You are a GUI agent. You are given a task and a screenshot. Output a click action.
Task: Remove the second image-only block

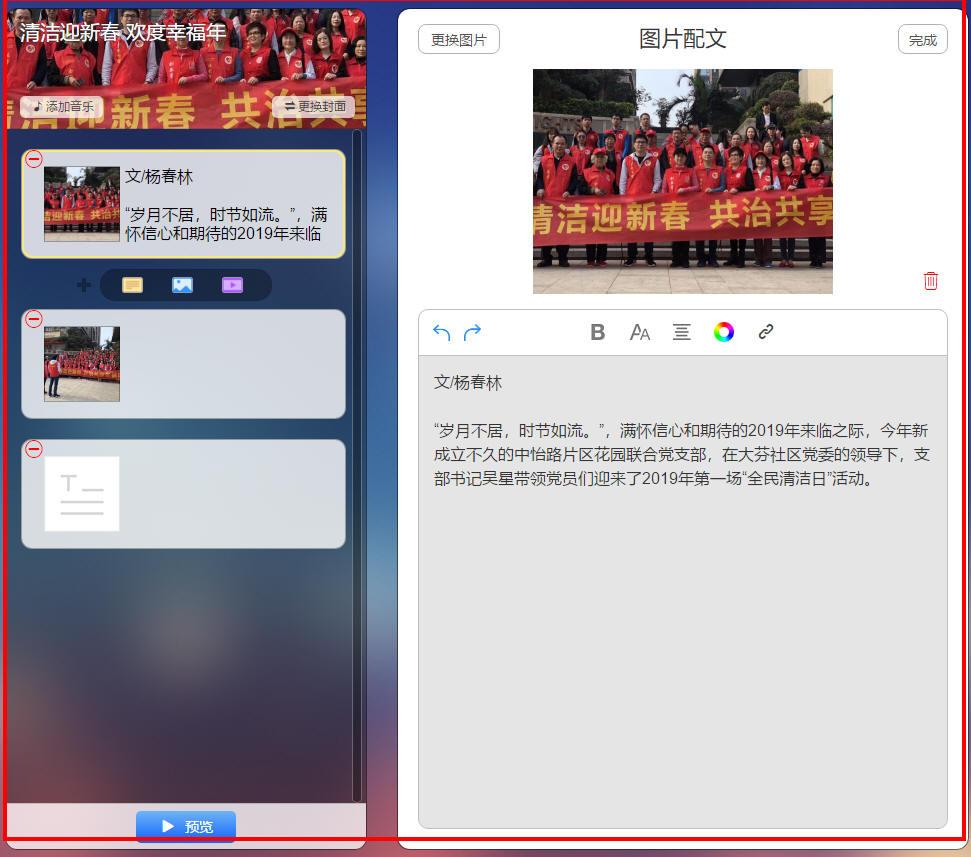click(x=34, y=319)
